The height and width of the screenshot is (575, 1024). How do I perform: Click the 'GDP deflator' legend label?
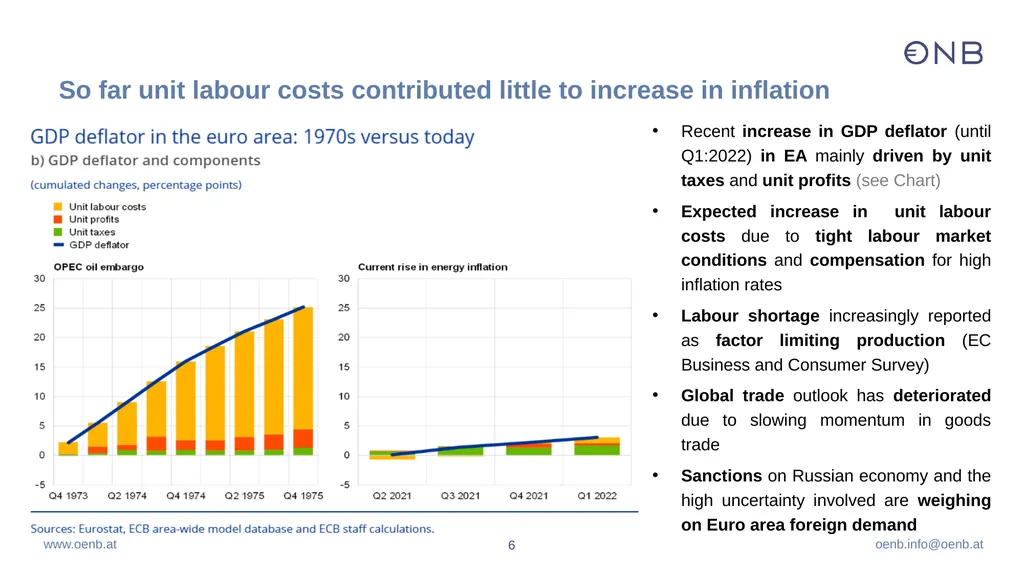tap(99, 245)
